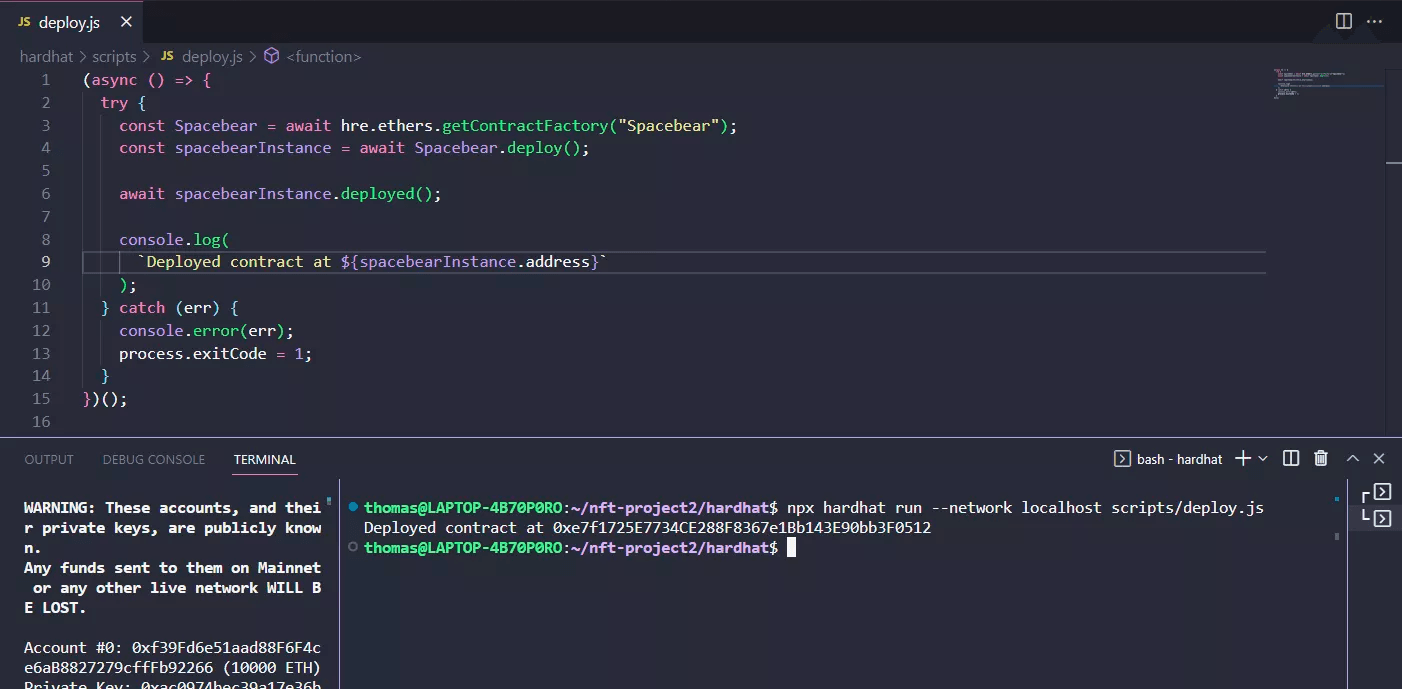Image resolution: width=1402 pixels, height=689 pixels.
Task: Click the scripts breadcrumb folder
Action: point(114,57)
